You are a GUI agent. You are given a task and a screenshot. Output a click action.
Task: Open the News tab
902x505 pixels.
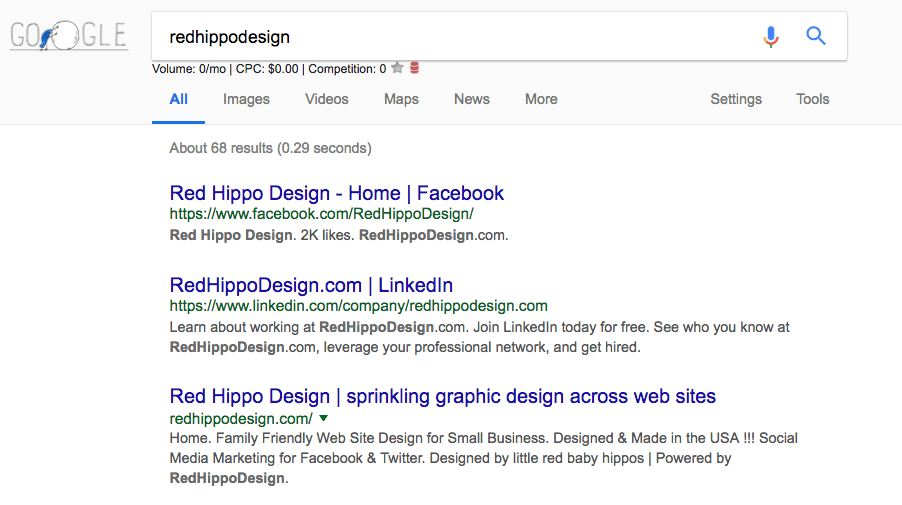(472, 99)
